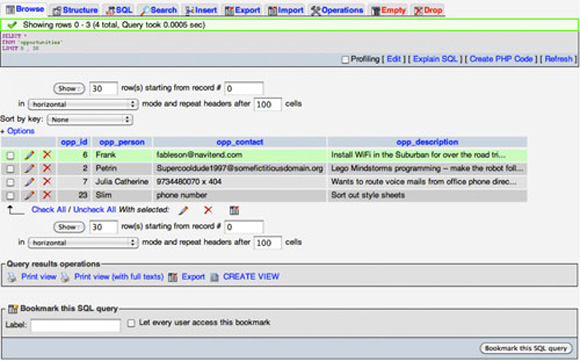Open the Search tab
Screen dimensions: 580x361
[159, 10]
